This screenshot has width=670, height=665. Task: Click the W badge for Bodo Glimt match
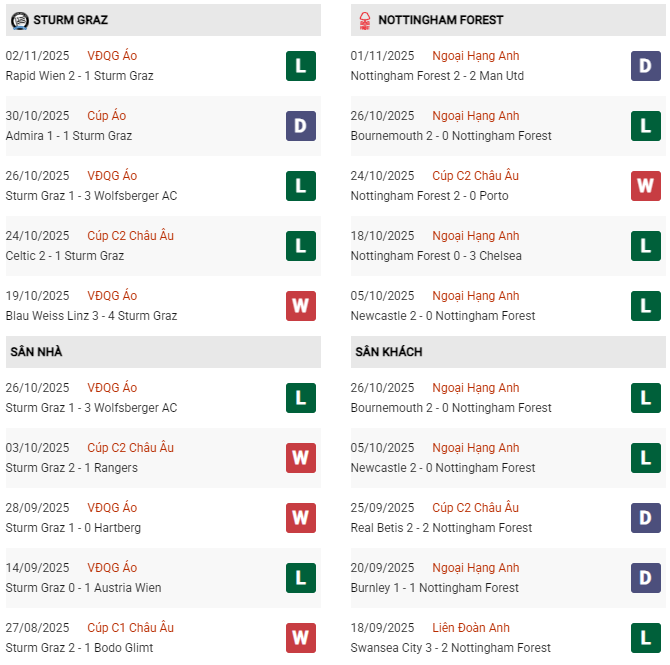[x=300, y=638]
